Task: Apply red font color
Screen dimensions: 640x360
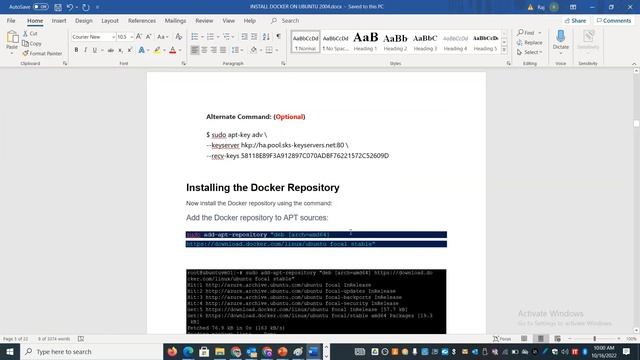Action: pyautogui.click(x=173, y=50)
